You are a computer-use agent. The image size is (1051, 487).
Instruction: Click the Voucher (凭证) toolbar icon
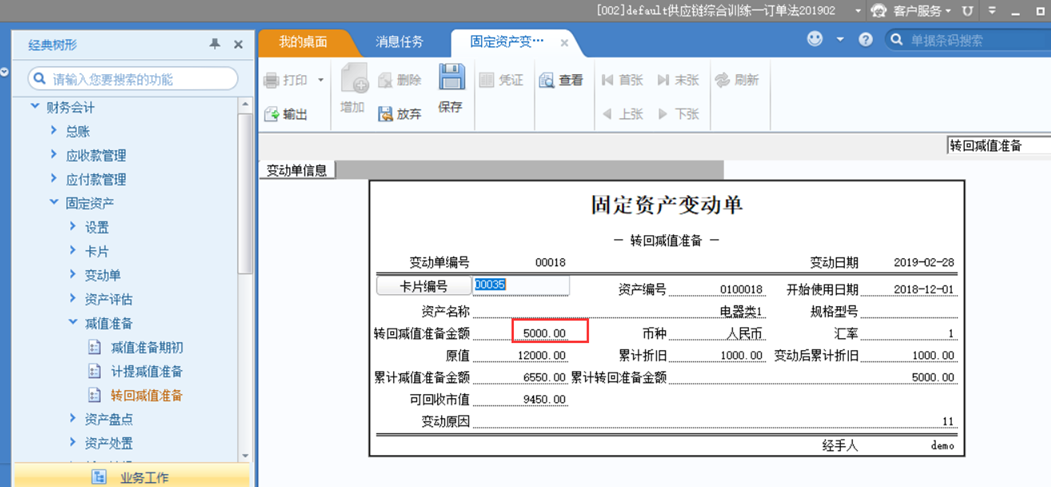(x=487, y=80)
